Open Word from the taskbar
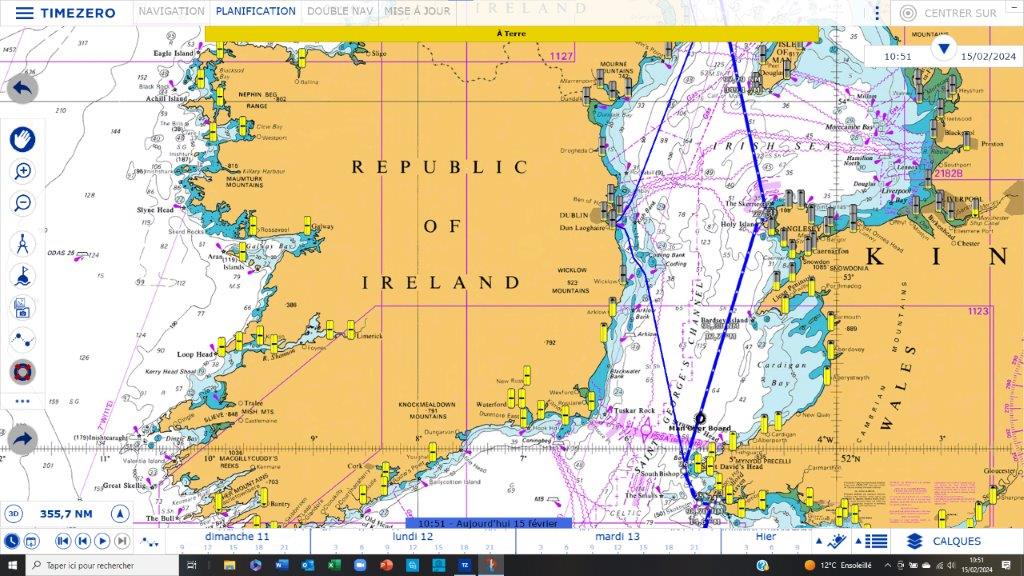This screenshot has height=576, width=1024. 281,565
